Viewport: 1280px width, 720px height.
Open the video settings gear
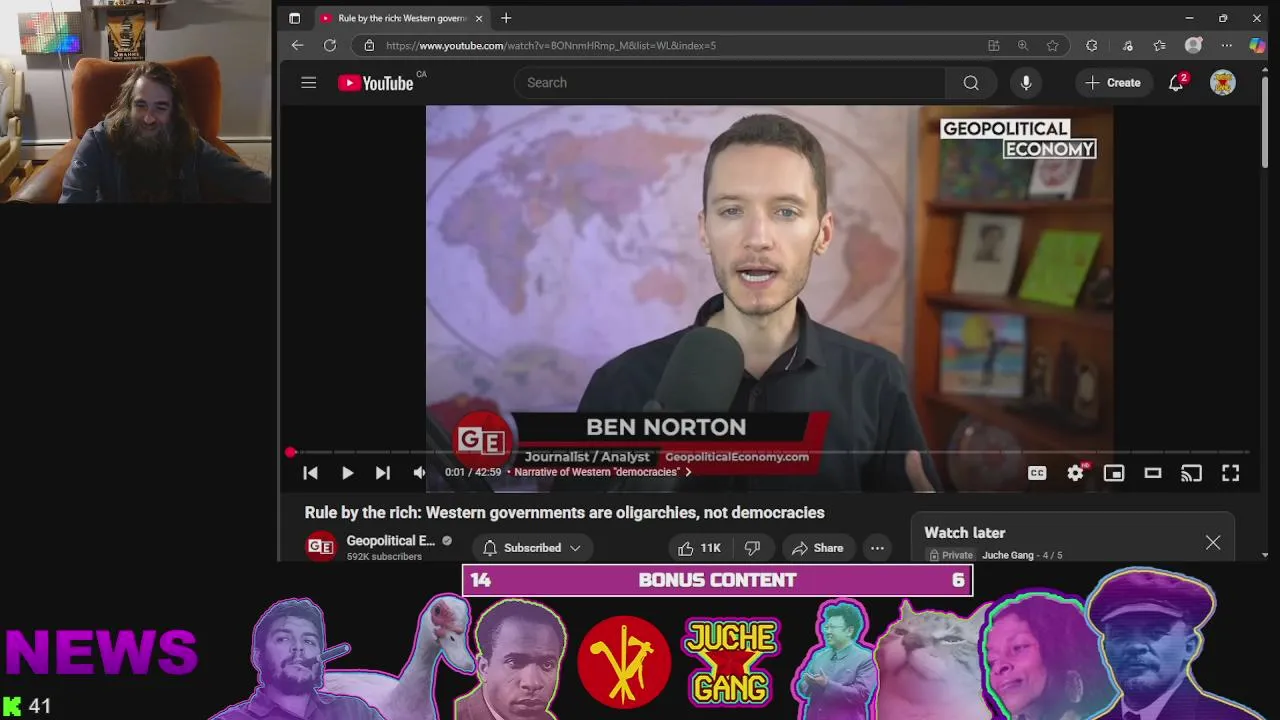click(x=1075, y=473)
